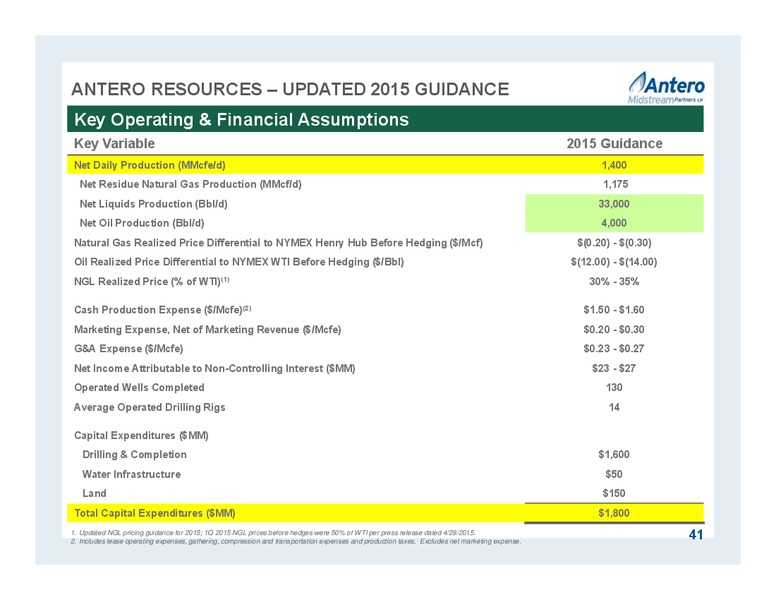
Task: Select the value $0.23 - $0.27
Action: click(614, 349)
